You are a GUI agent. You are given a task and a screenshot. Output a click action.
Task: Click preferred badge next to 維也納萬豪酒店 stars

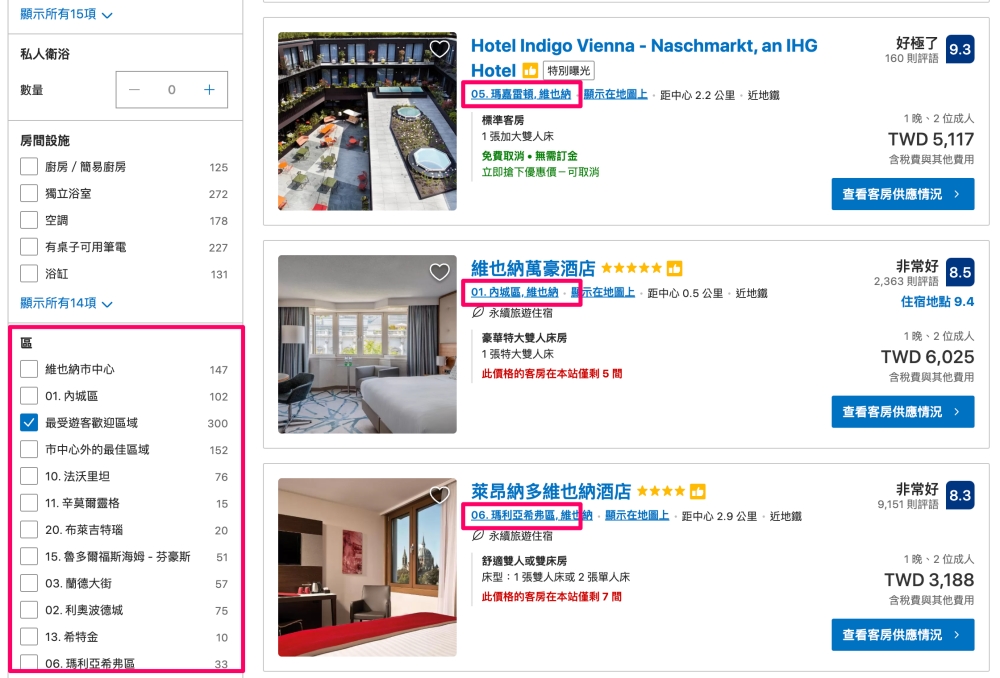(x=674, y=269)
